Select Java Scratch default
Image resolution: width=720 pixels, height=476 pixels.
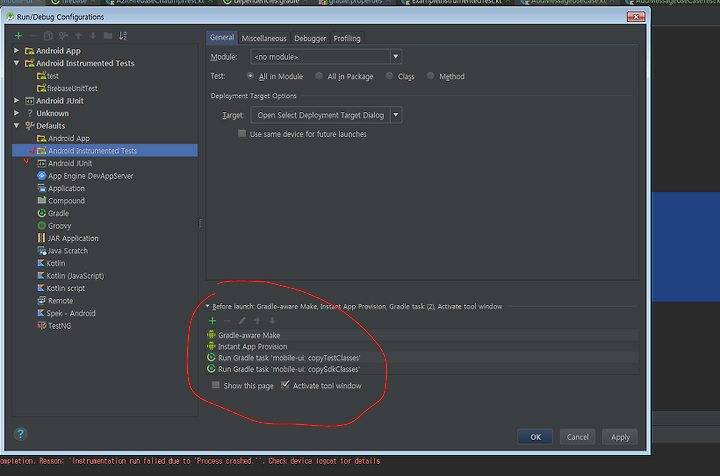pos(62,251)
